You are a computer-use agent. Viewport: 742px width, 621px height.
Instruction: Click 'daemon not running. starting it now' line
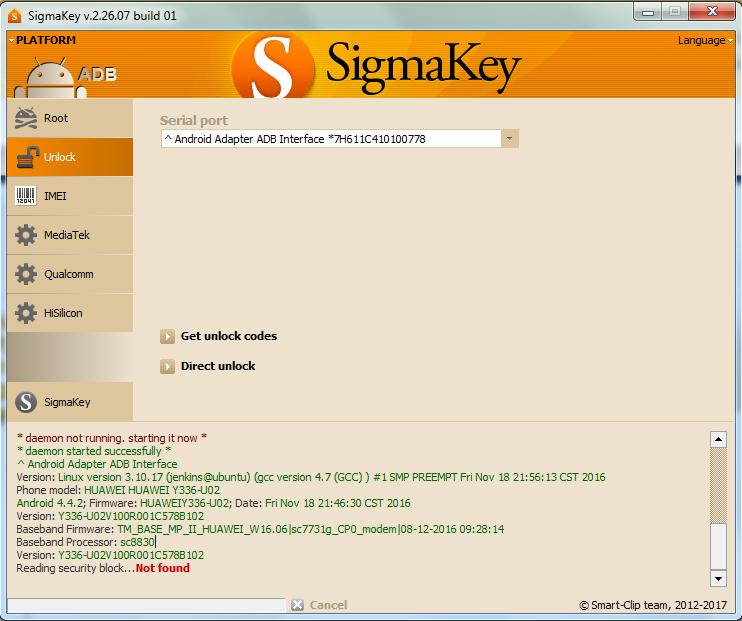click(x=112, y=438)
